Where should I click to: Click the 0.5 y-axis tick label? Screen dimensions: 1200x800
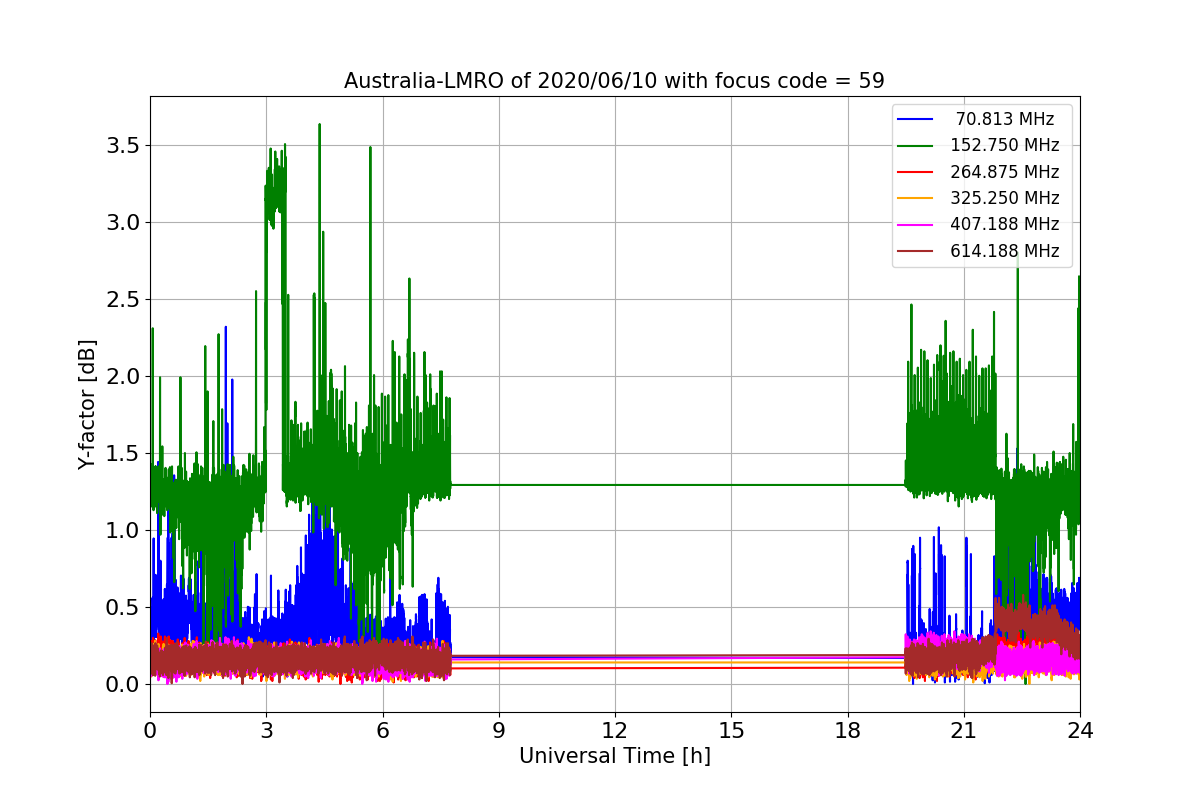click(123, 608)
